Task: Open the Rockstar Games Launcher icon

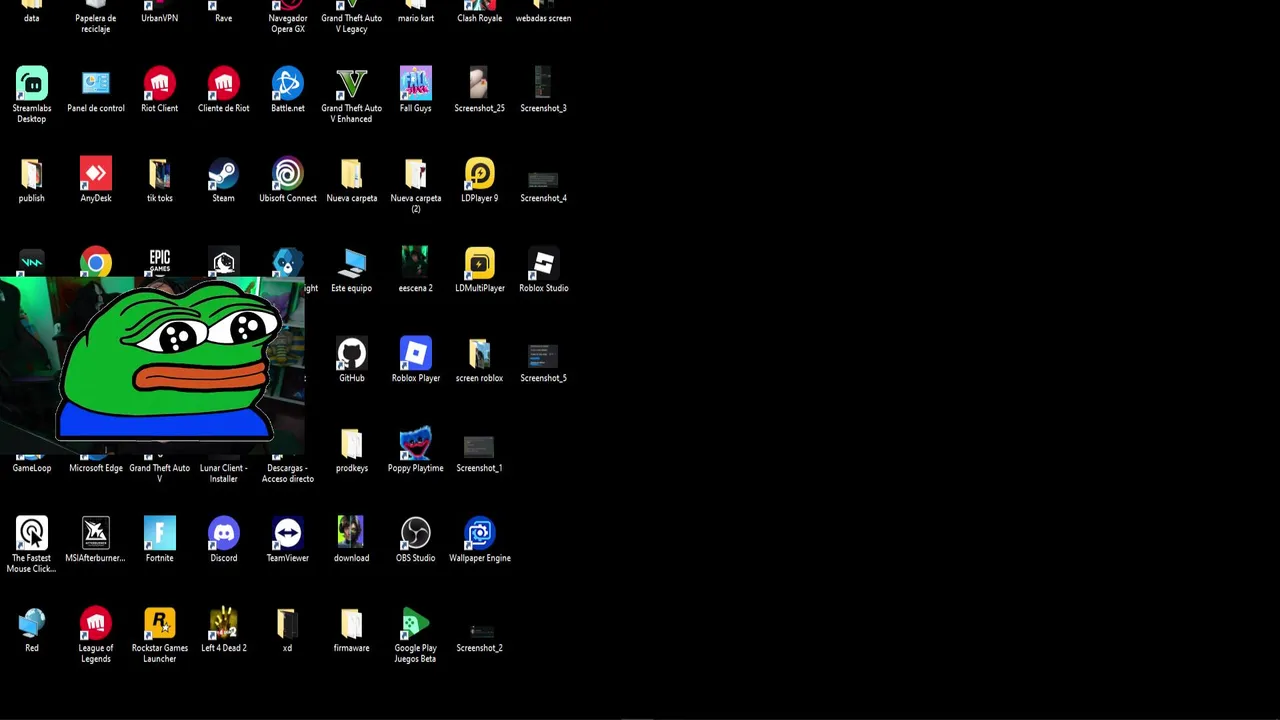Action: pyautogui.click(x=159, y=624)
